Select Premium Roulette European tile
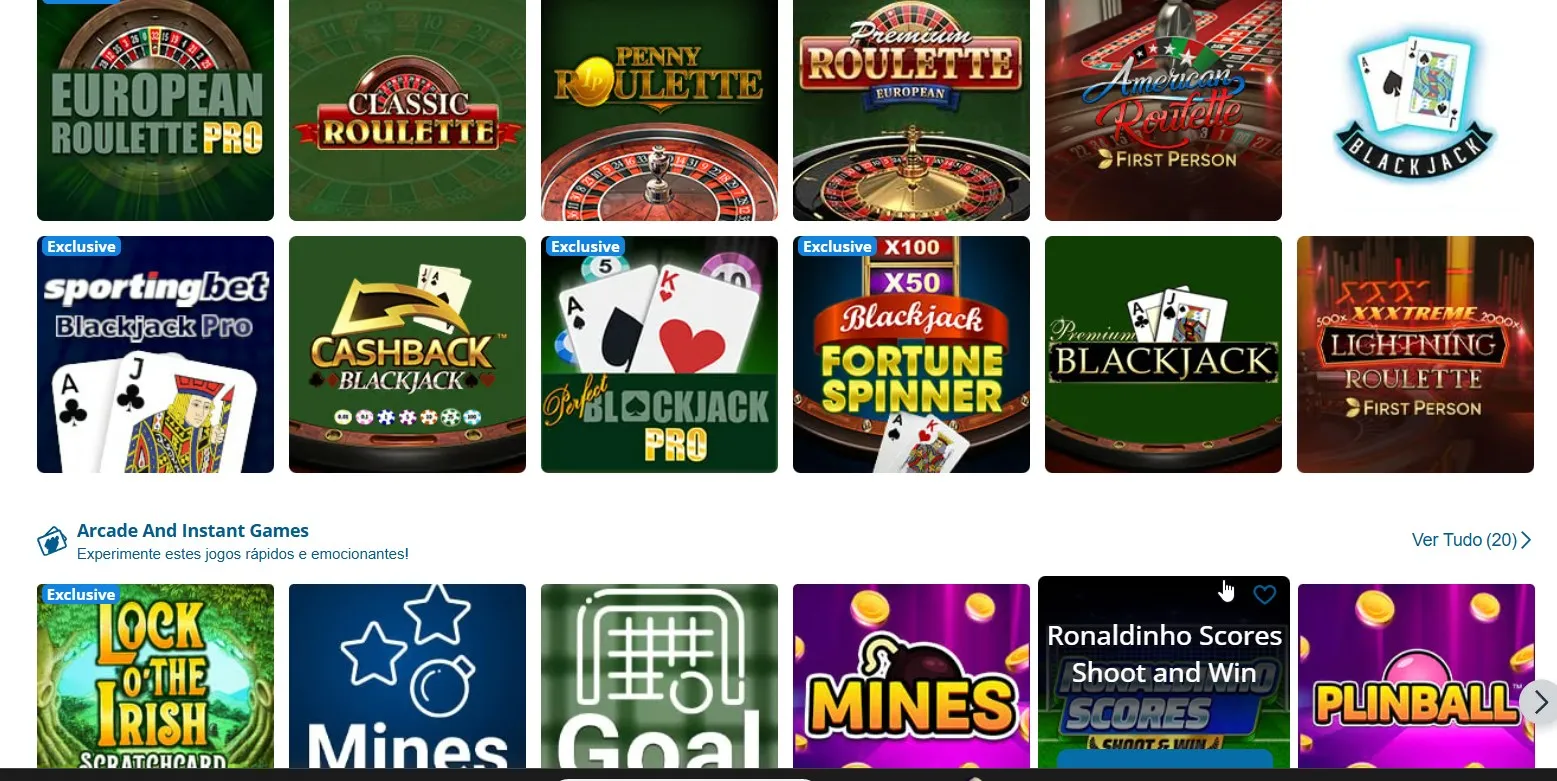 (x=911, y=110)
